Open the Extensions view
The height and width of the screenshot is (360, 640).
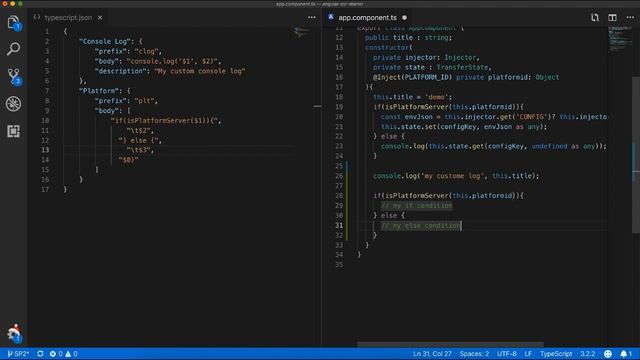tap(13, 131)
